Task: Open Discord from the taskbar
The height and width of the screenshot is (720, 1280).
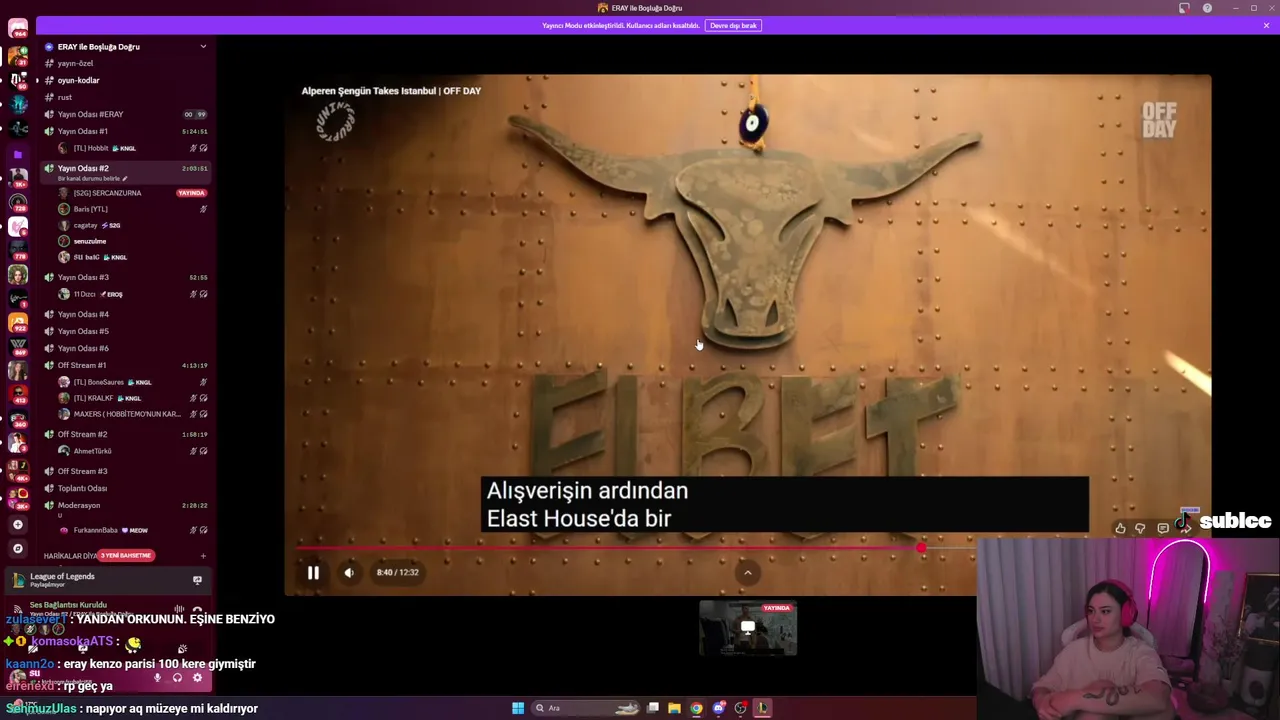Action: [718, 708]
